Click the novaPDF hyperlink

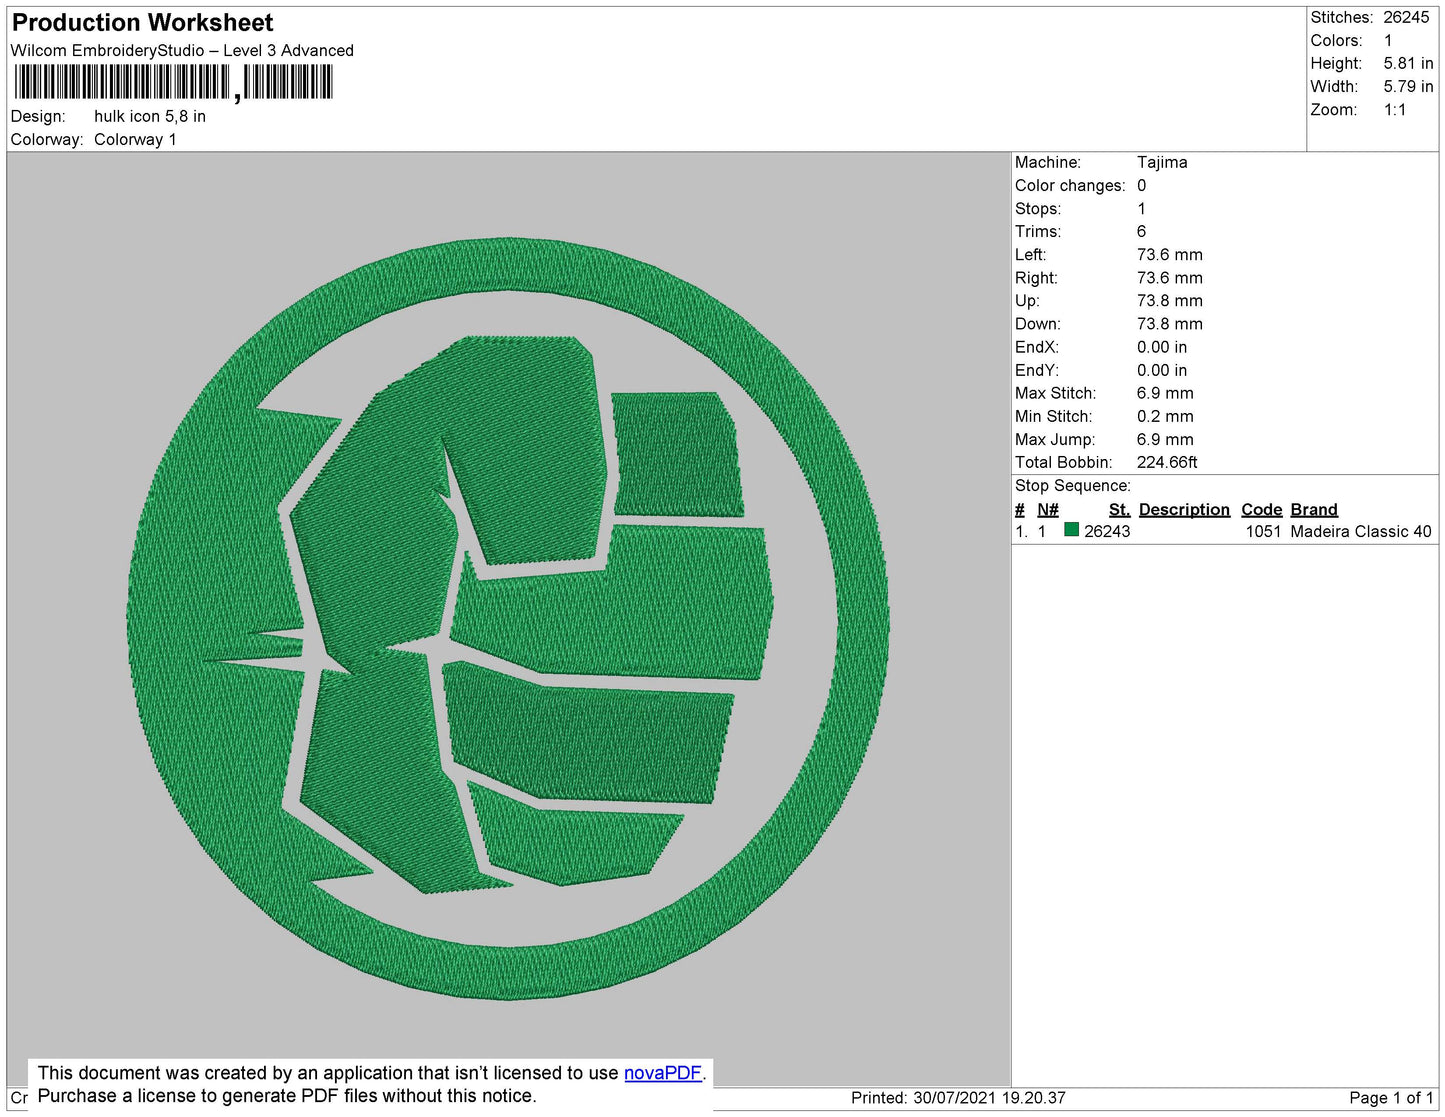point(663,1073)
